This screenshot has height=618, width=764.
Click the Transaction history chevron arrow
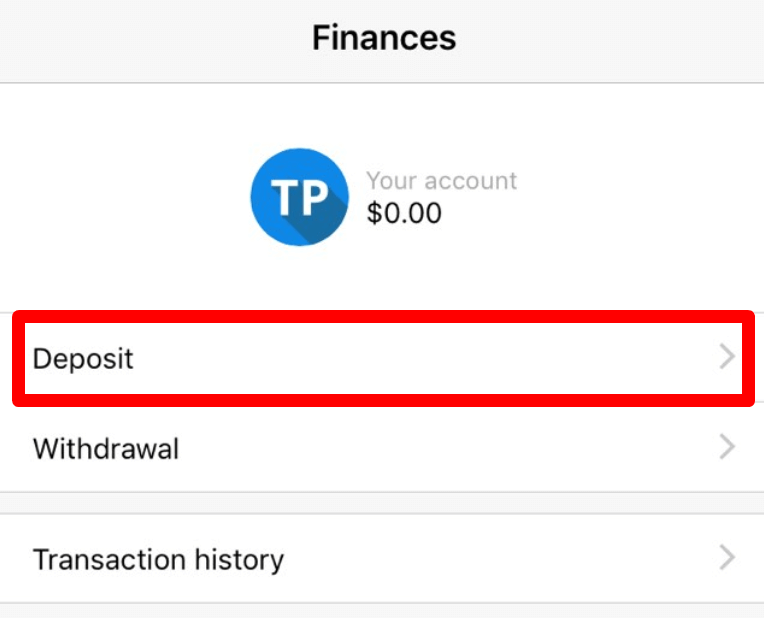[x=727, y=558]
